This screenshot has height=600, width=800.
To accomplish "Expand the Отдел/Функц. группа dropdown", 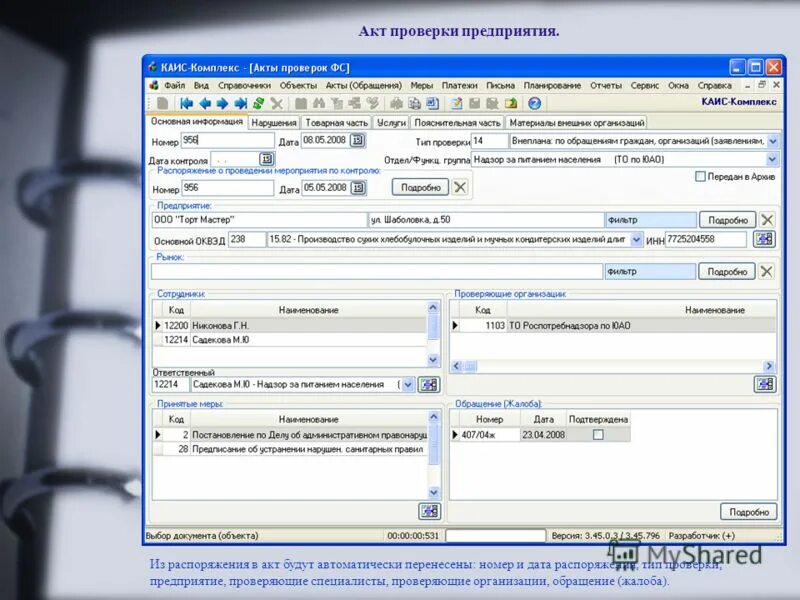I will (771, 158).
